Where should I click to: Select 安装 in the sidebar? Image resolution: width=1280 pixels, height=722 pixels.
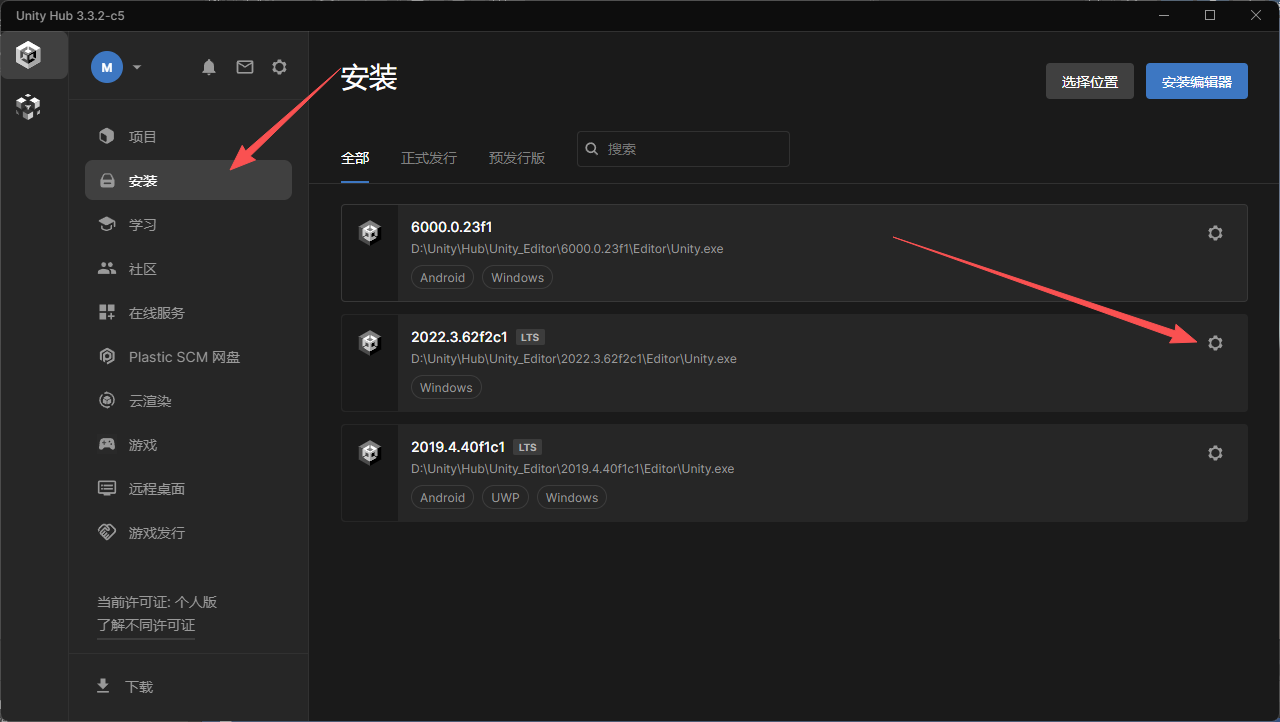tap(188, 180)
